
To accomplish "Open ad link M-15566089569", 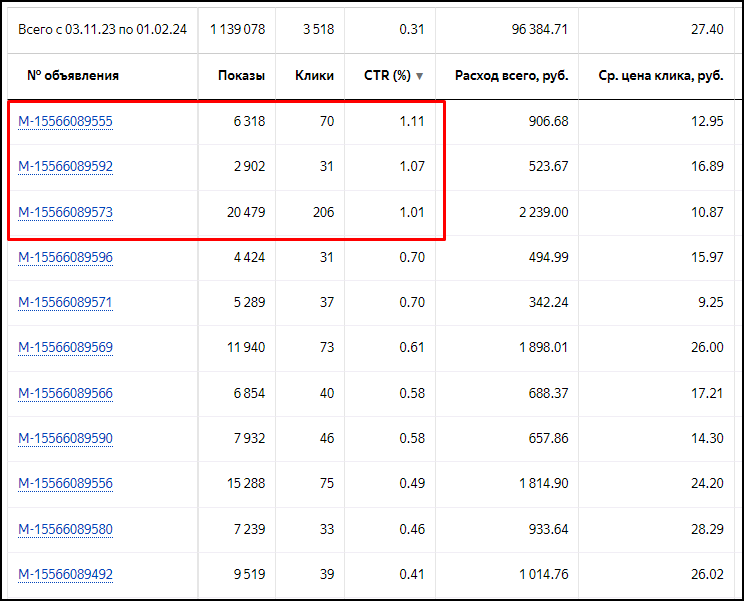I will click(x=65, y=347).
